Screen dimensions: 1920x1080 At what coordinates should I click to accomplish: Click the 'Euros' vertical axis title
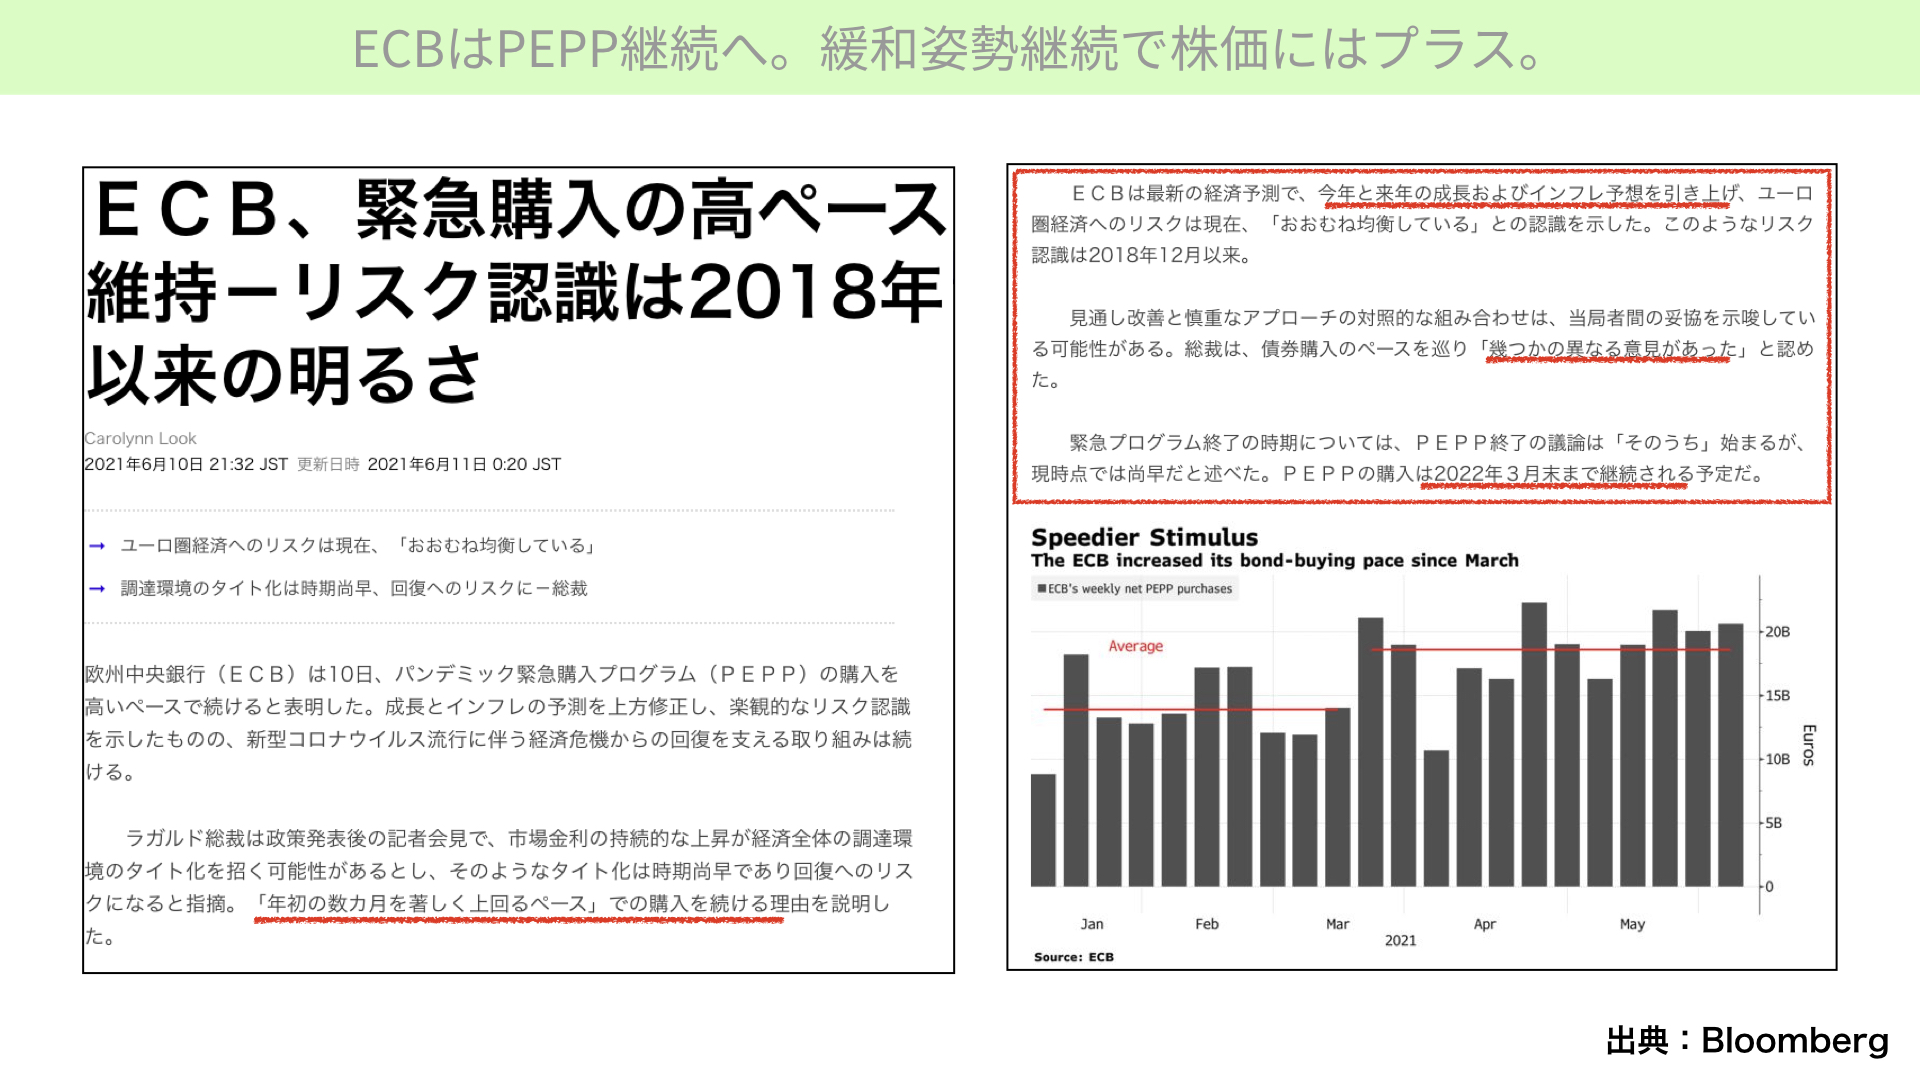coord(1808,745)
